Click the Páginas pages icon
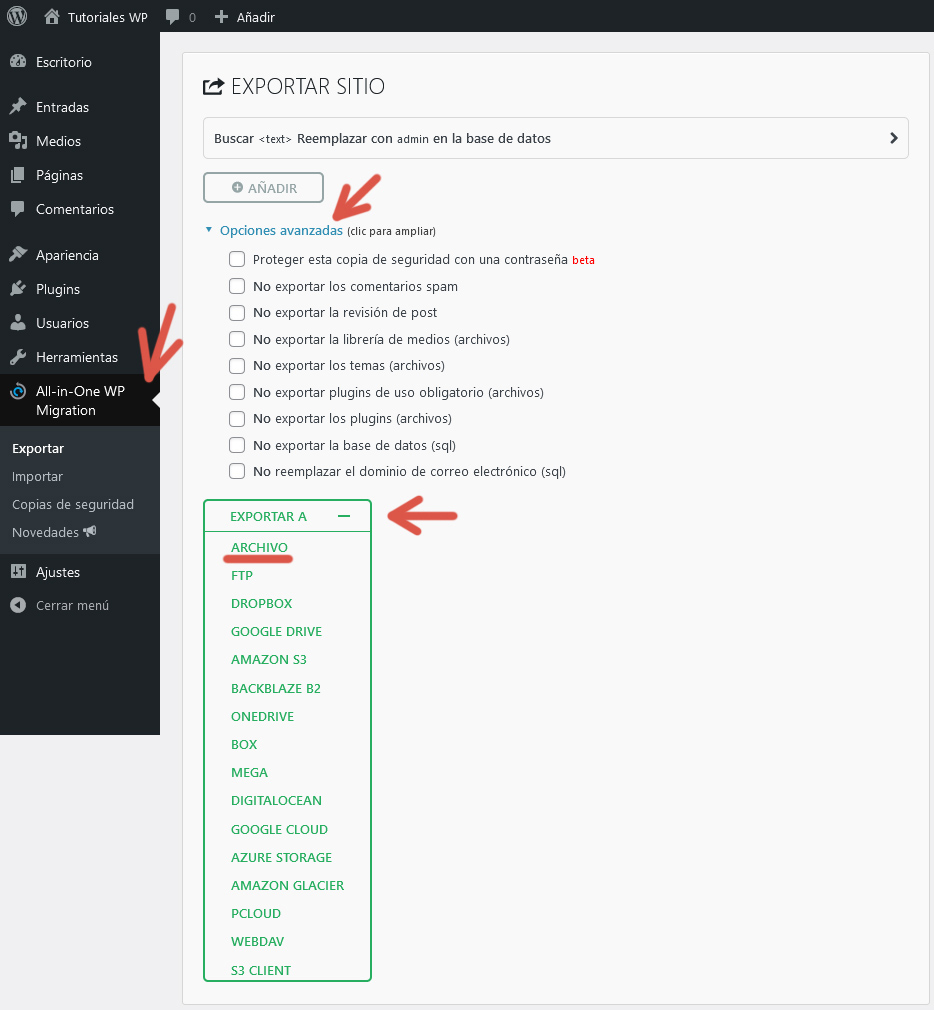 point(18,175)
